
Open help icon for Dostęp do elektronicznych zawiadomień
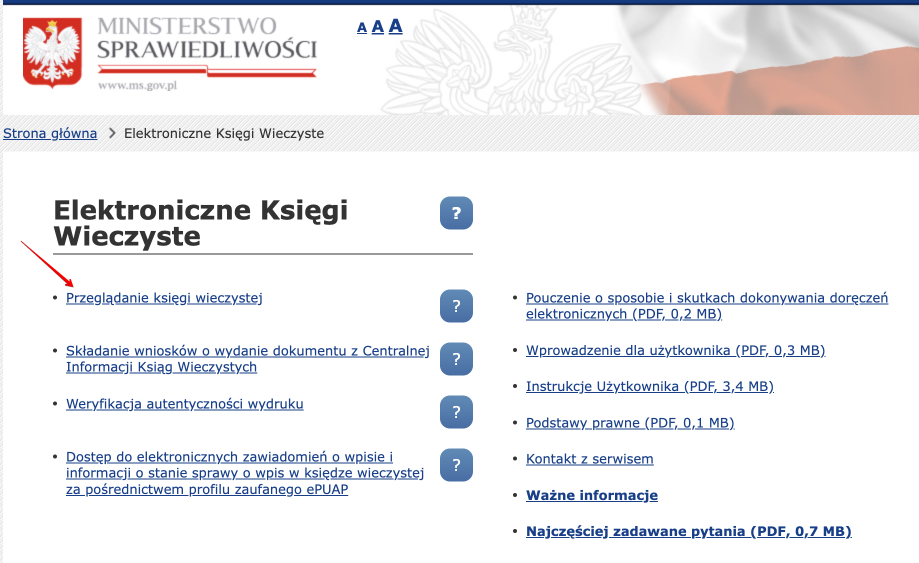(456, 465)
